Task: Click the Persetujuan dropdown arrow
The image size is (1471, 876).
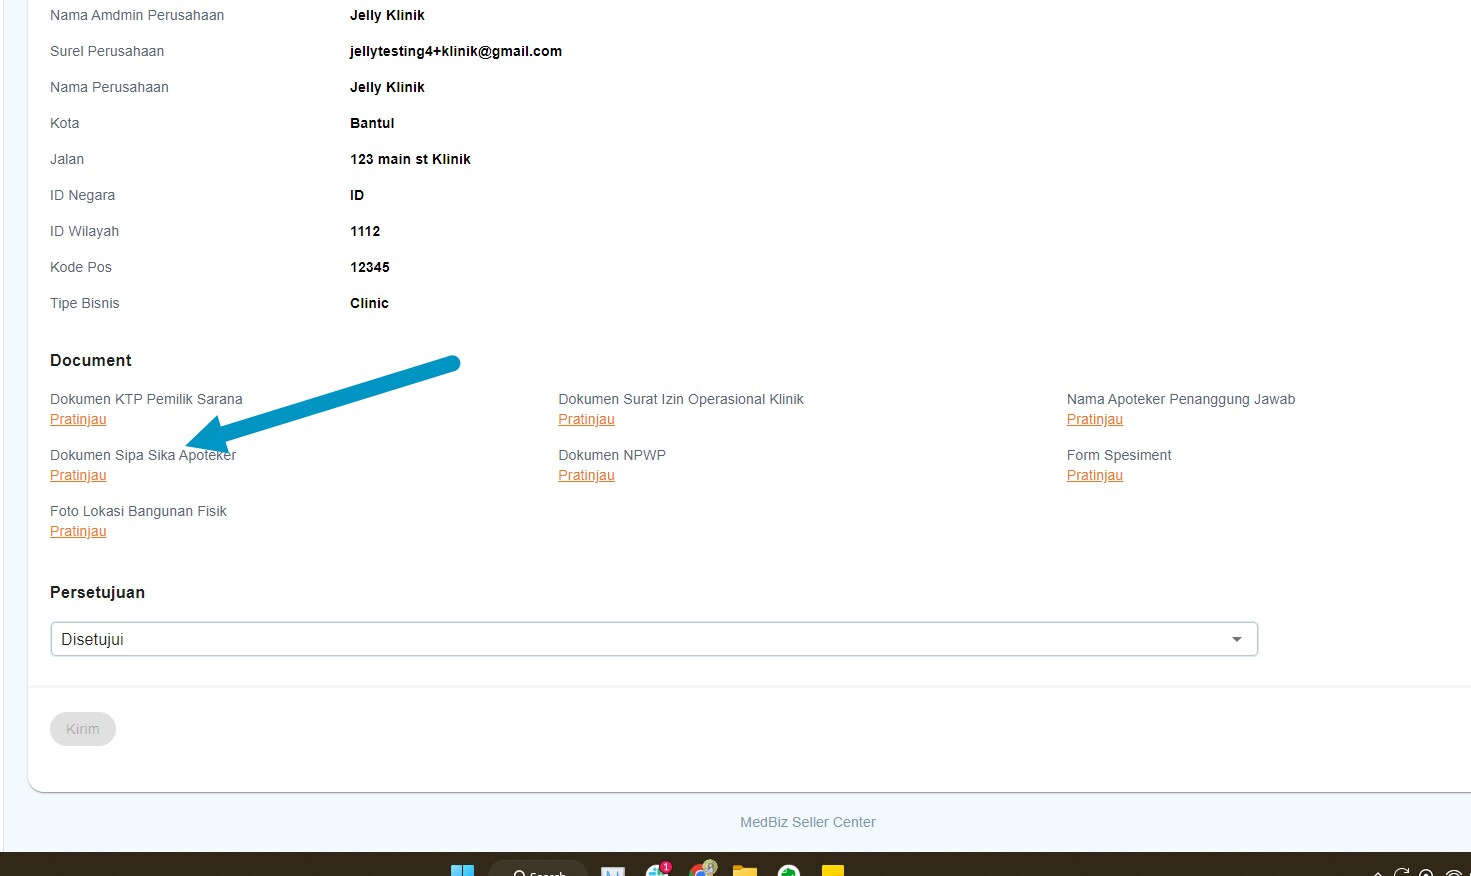Action: pyautogui.click(x=1237, y=639)
